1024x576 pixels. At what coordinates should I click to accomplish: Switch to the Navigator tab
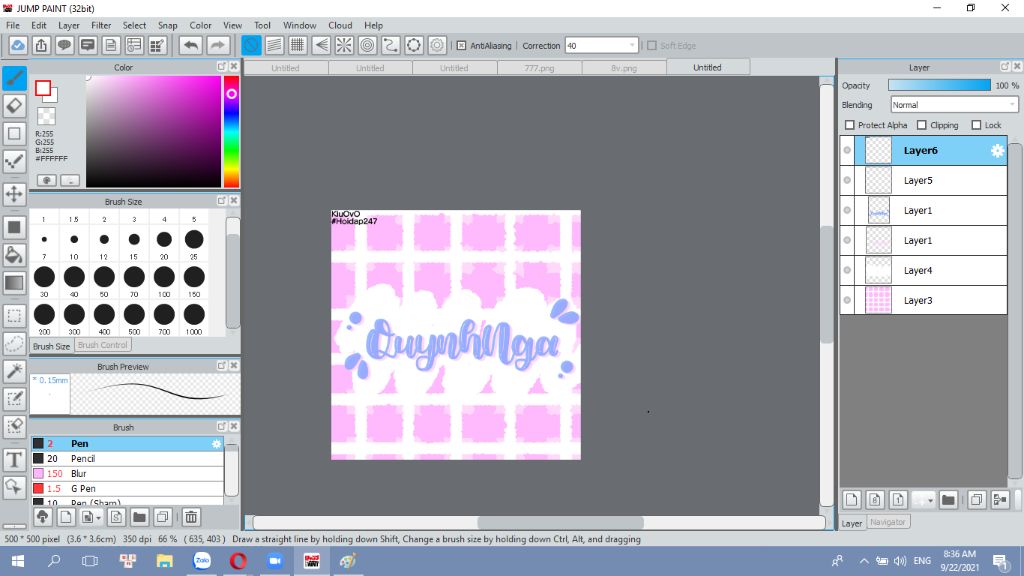click(x=888, y=522)
